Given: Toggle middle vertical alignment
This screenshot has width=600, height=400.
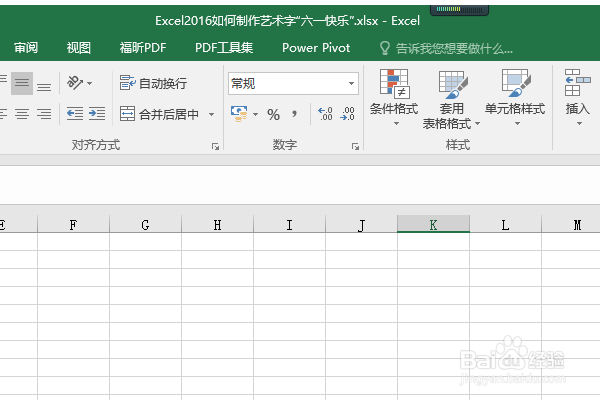Looking at the screenshot, I should coord(22,83).
